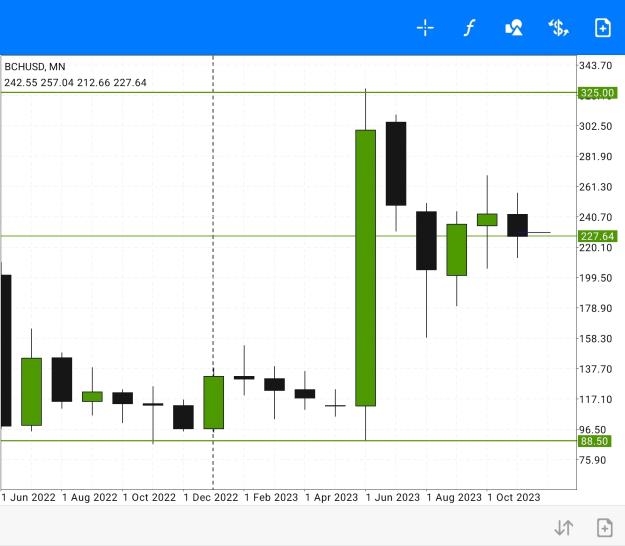Tap the green December 2022 candle
This screenshot has width=625, height=546.
coord(214,403)
